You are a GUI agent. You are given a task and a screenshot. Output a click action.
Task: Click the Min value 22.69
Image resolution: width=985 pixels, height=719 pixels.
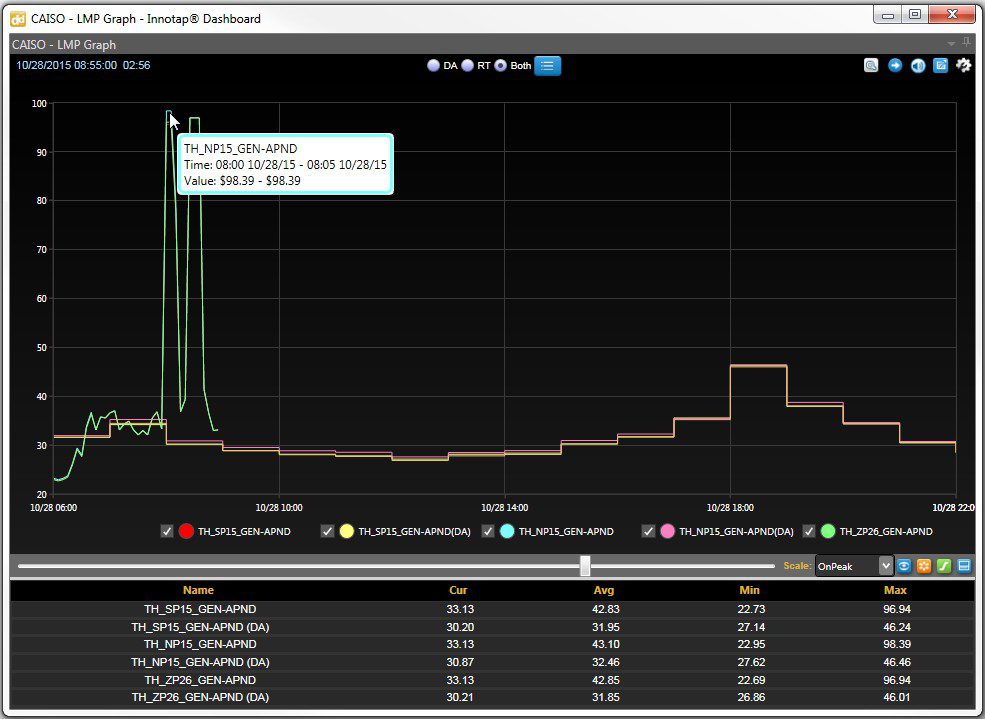(751, 680)
